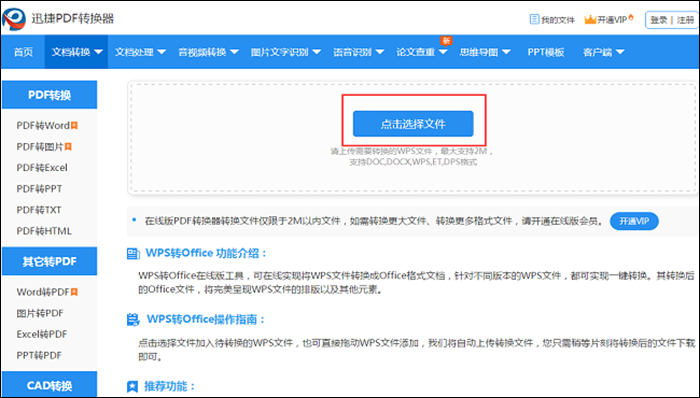
Task: Click the PDF转换 sidebar header
Action: 50,95
